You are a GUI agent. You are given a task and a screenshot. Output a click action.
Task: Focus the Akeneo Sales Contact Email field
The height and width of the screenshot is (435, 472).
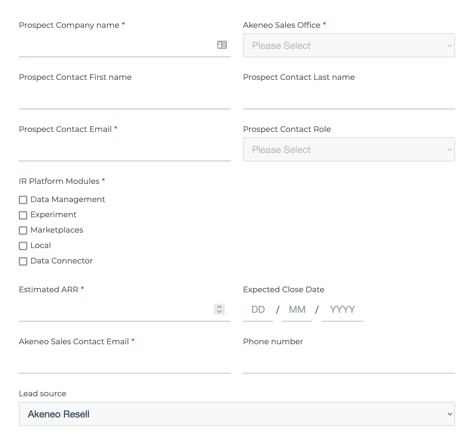pyautogui.click(x=125, y=362)
